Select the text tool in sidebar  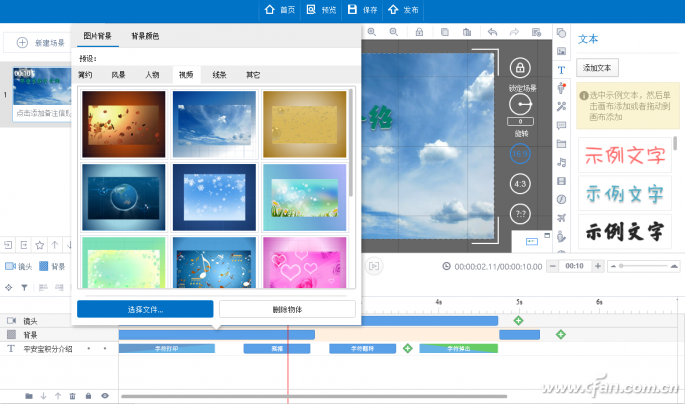tap(562, 69)
